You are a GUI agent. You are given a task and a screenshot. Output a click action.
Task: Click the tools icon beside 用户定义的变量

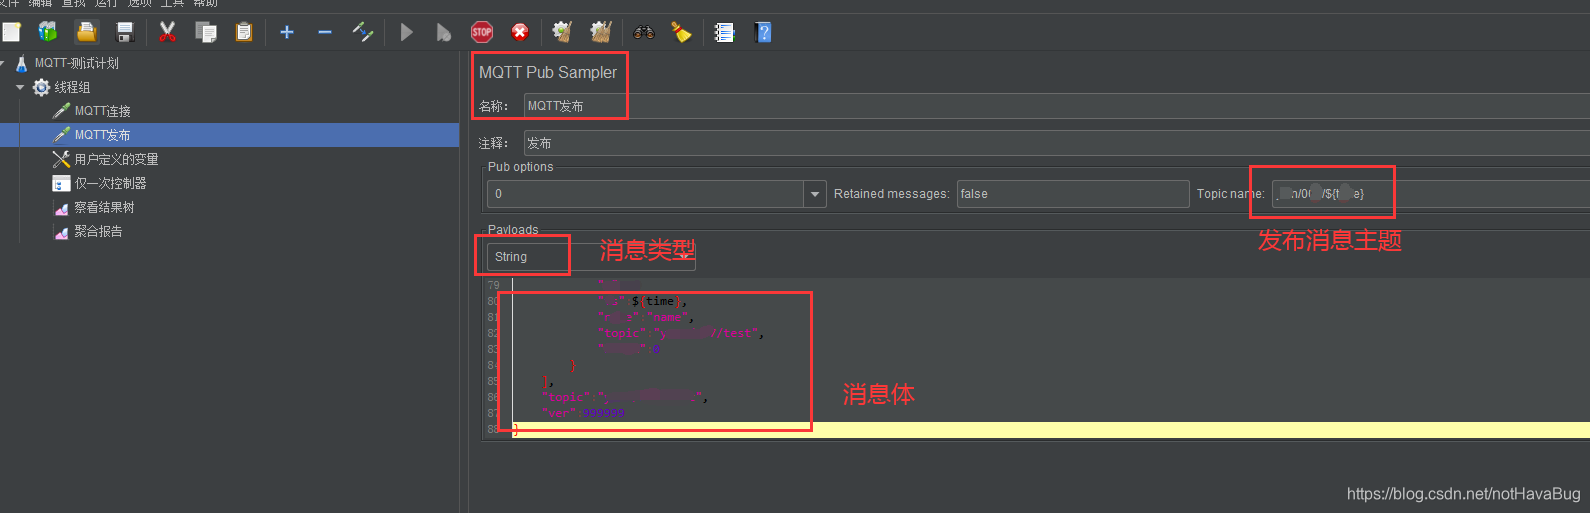coord(61,159)
